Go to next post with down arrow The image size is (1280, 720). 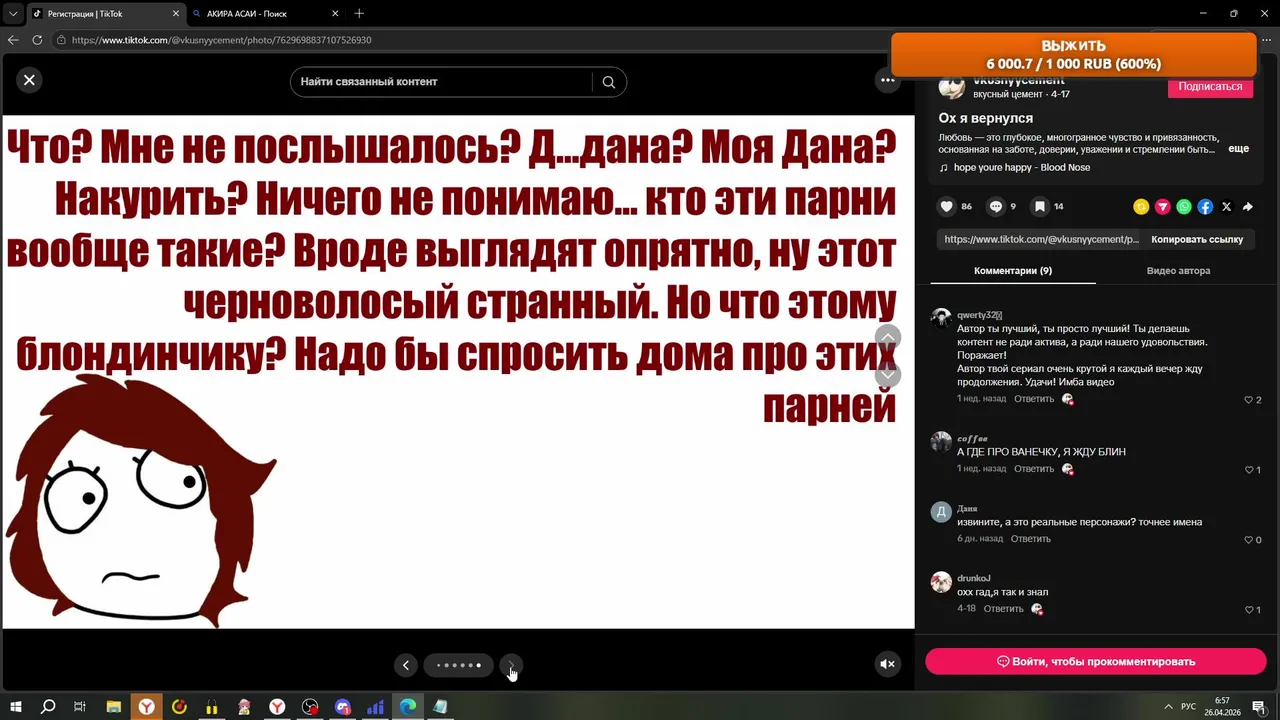point(888,374)
